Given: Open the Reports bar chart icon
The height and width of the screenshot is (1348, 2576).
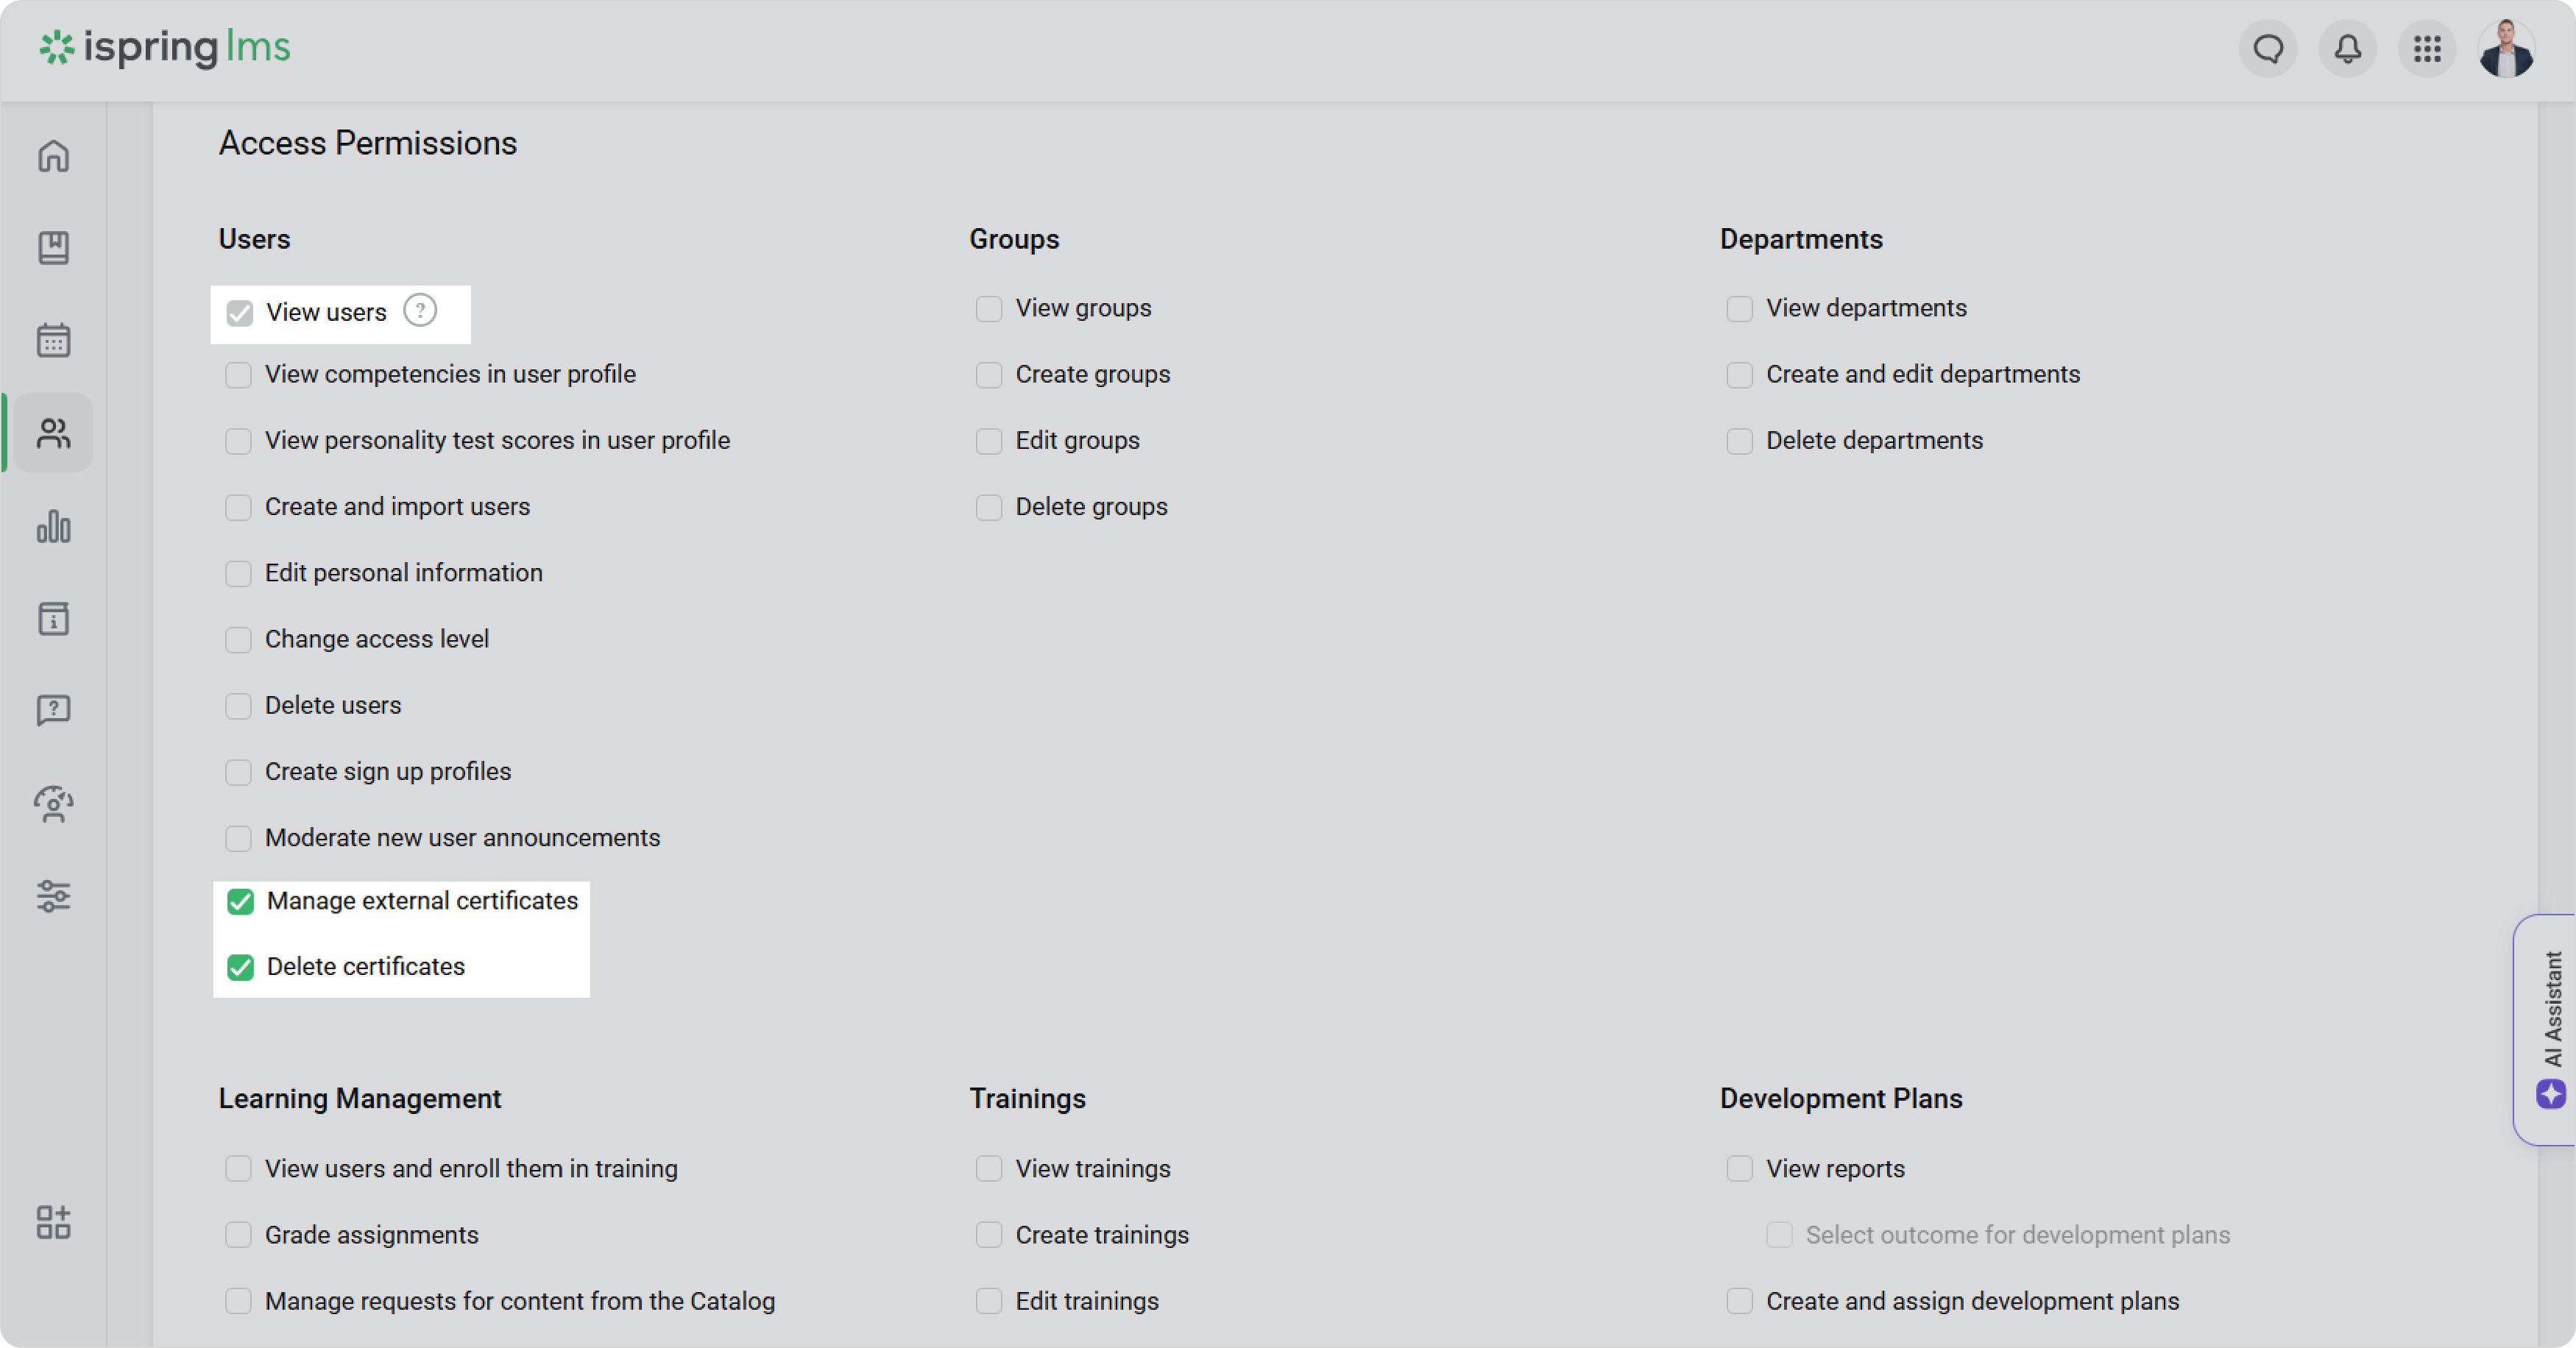Looking at the screenshot, I should [x=54, y=526].
